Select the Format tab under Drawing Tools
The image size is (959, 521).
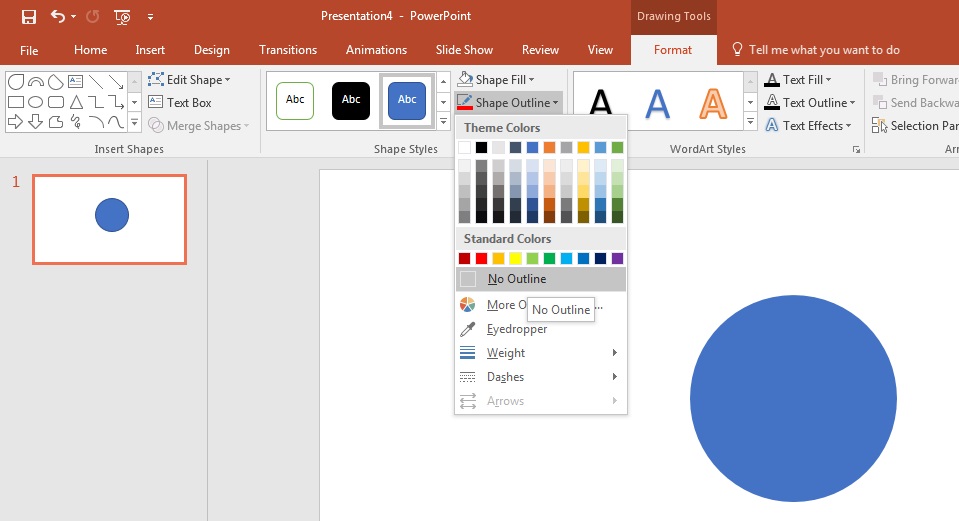(x=673, y=50)
